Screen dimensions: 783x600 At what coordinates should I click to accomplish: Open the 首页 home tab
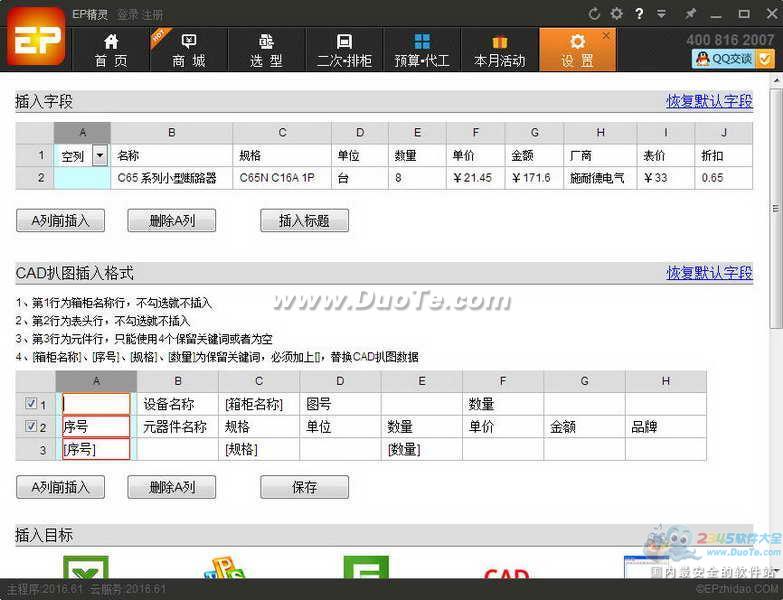point(111,50)
